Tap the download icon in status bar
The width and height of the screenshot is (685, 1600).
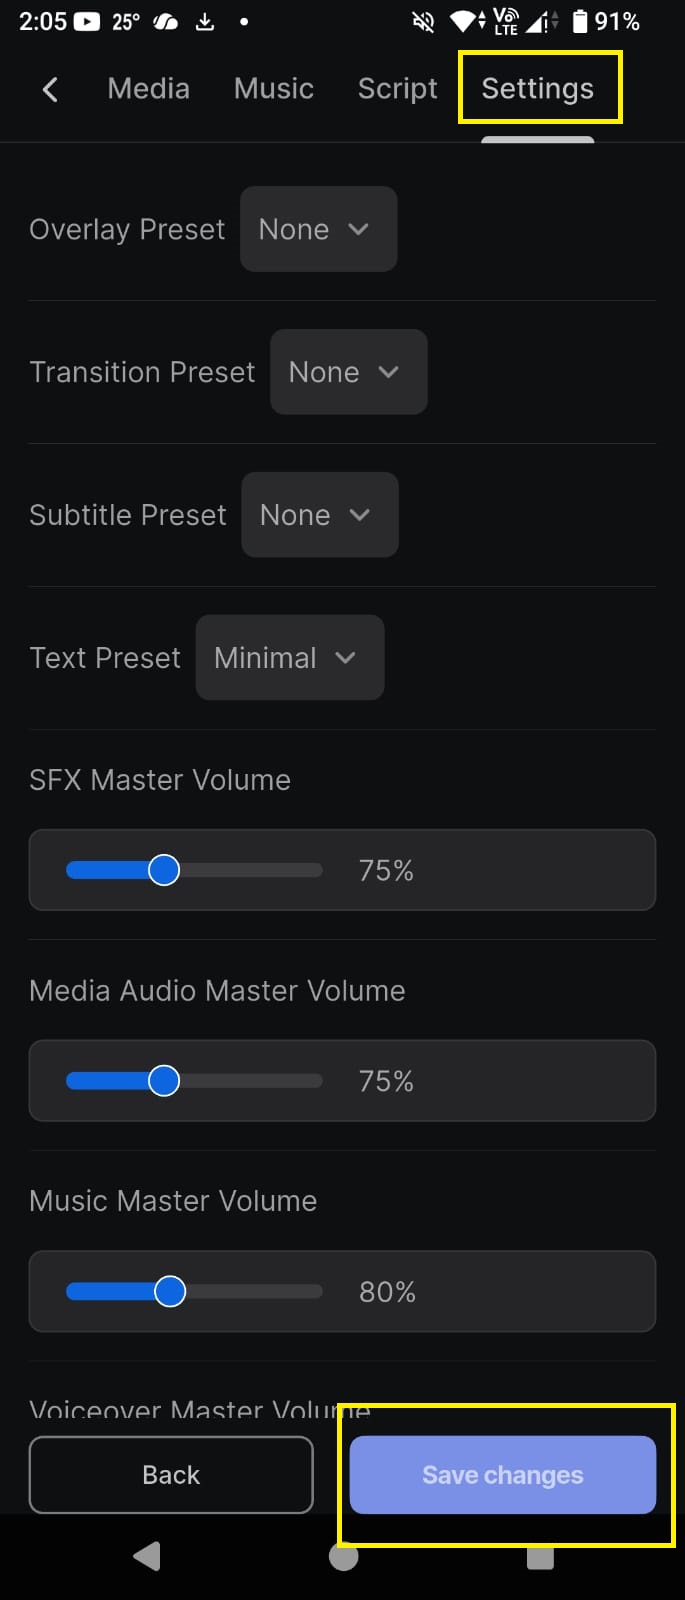coord(205,21)
